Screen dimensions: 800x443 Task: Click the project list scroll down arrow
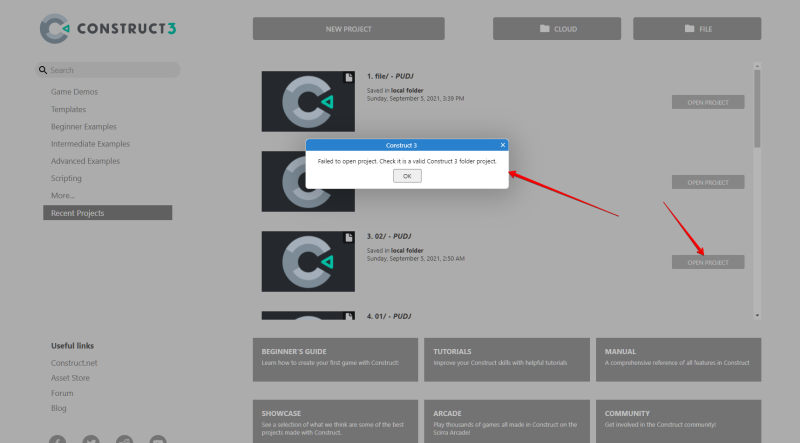coord(757,315)
